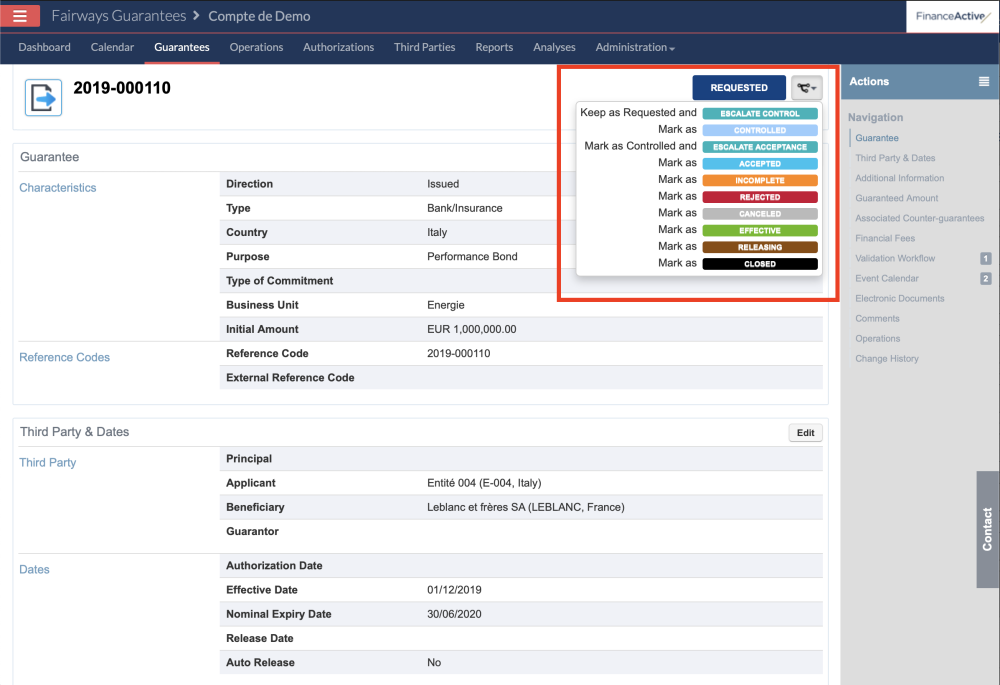1000x685 pixels.
Task: Mark guarantee as Releasing
Action: pos(760,247)
